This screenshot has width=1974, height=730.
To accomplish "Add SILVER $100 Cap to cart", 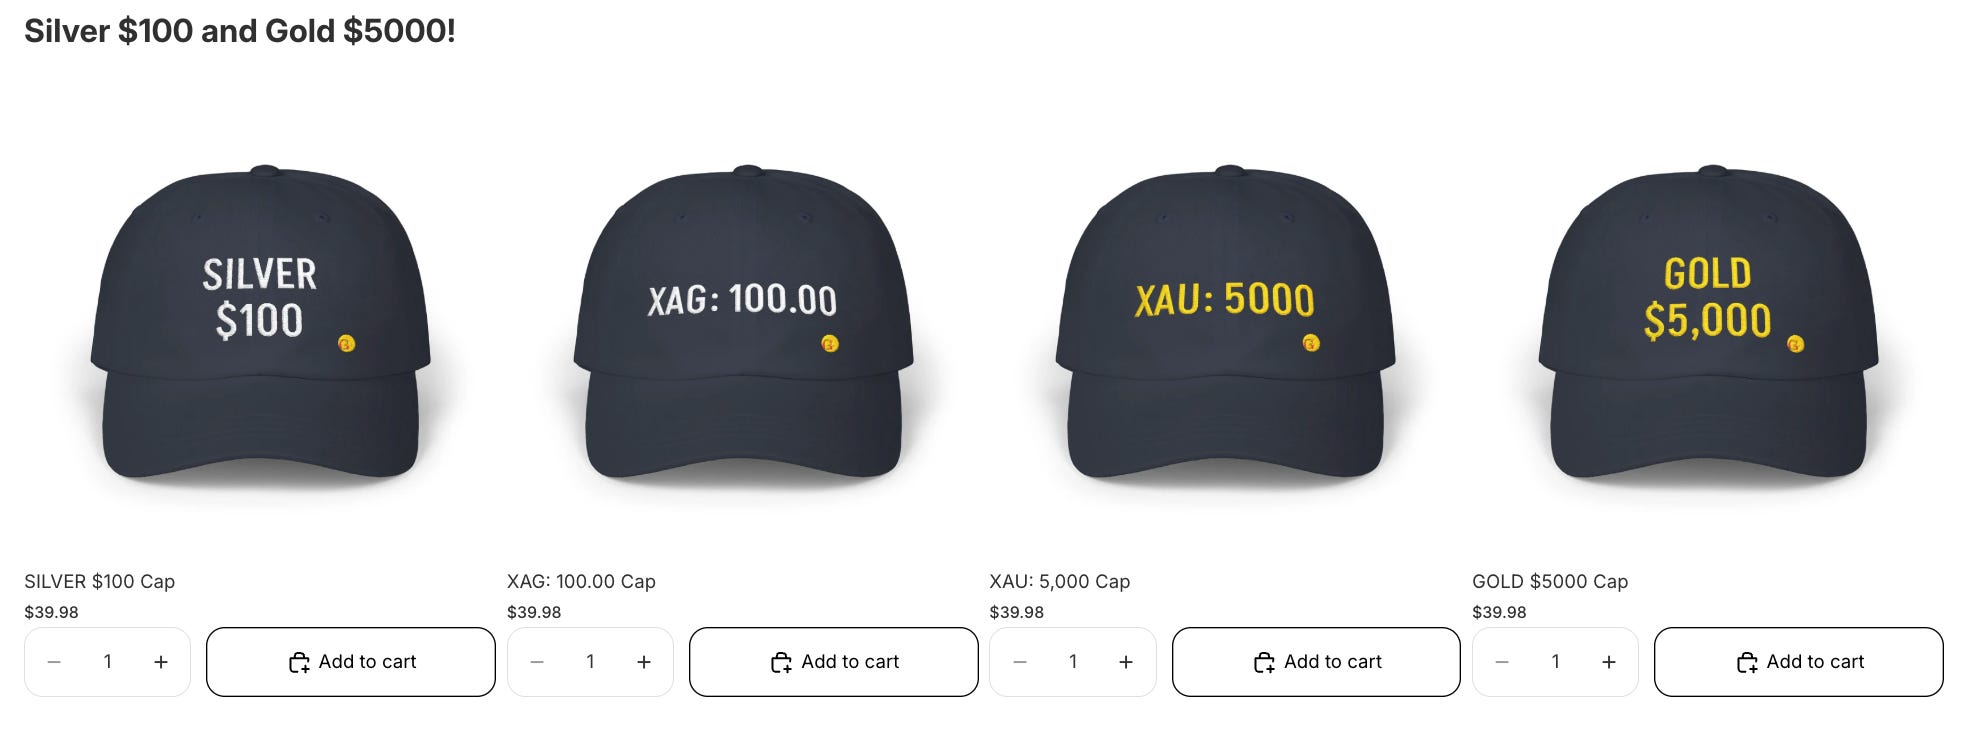I will 351,662.
